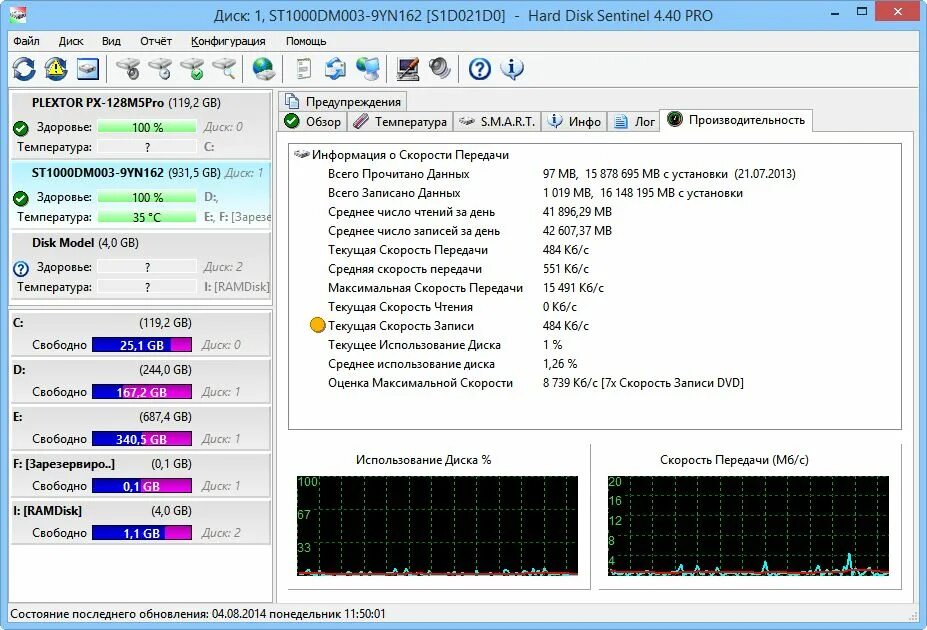Select the Производительность tab
Viewport: 927px width, 630px height.
[736, 120]
